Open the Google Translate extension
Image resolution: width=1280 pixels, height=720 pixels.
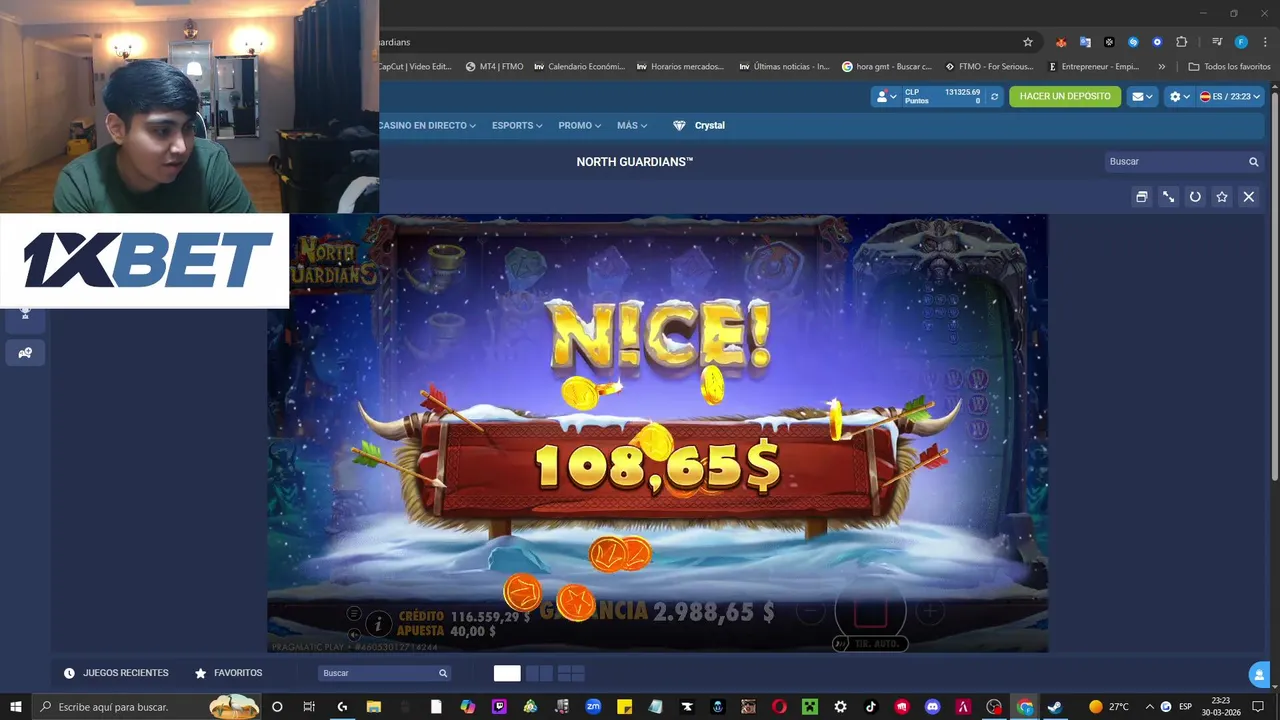coord(1085,42)
